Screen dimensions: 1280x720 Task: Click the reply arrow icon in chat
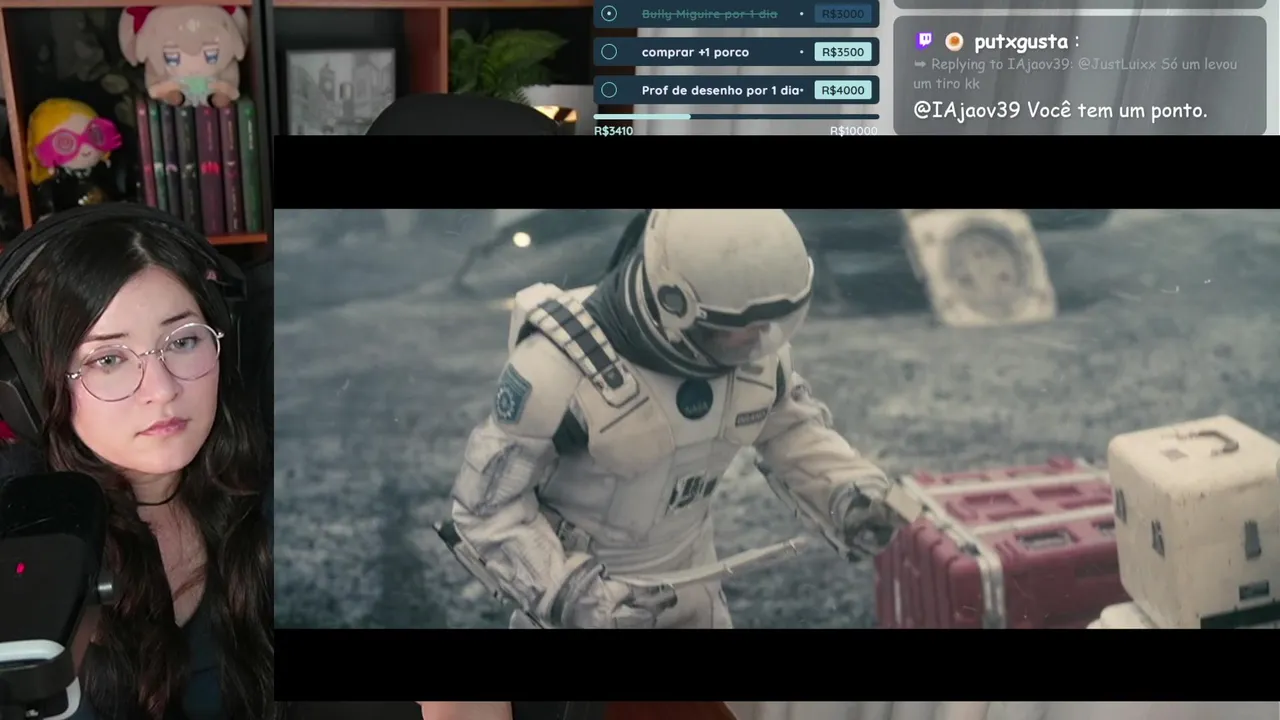click(x=920, y=64)
